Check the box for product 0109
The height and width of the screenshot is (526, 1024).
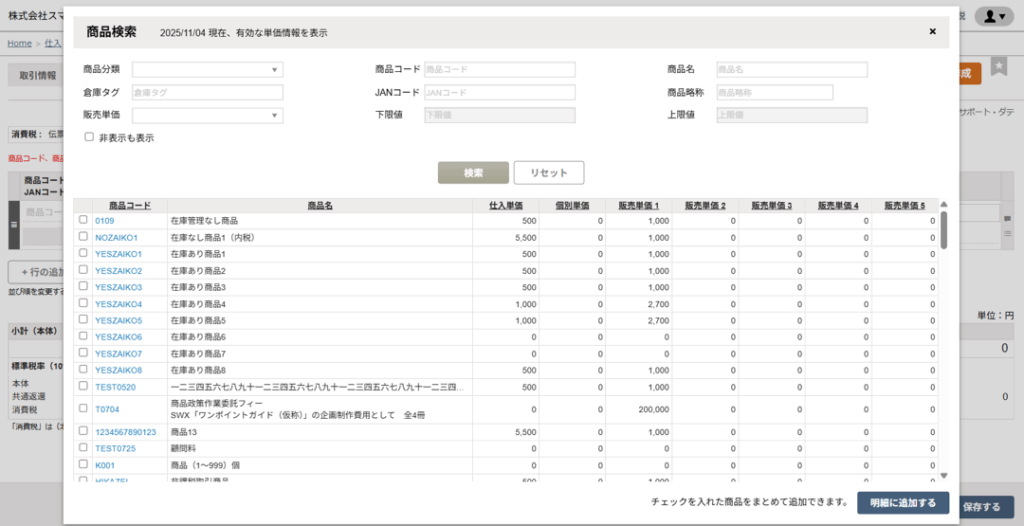(83, 220)
